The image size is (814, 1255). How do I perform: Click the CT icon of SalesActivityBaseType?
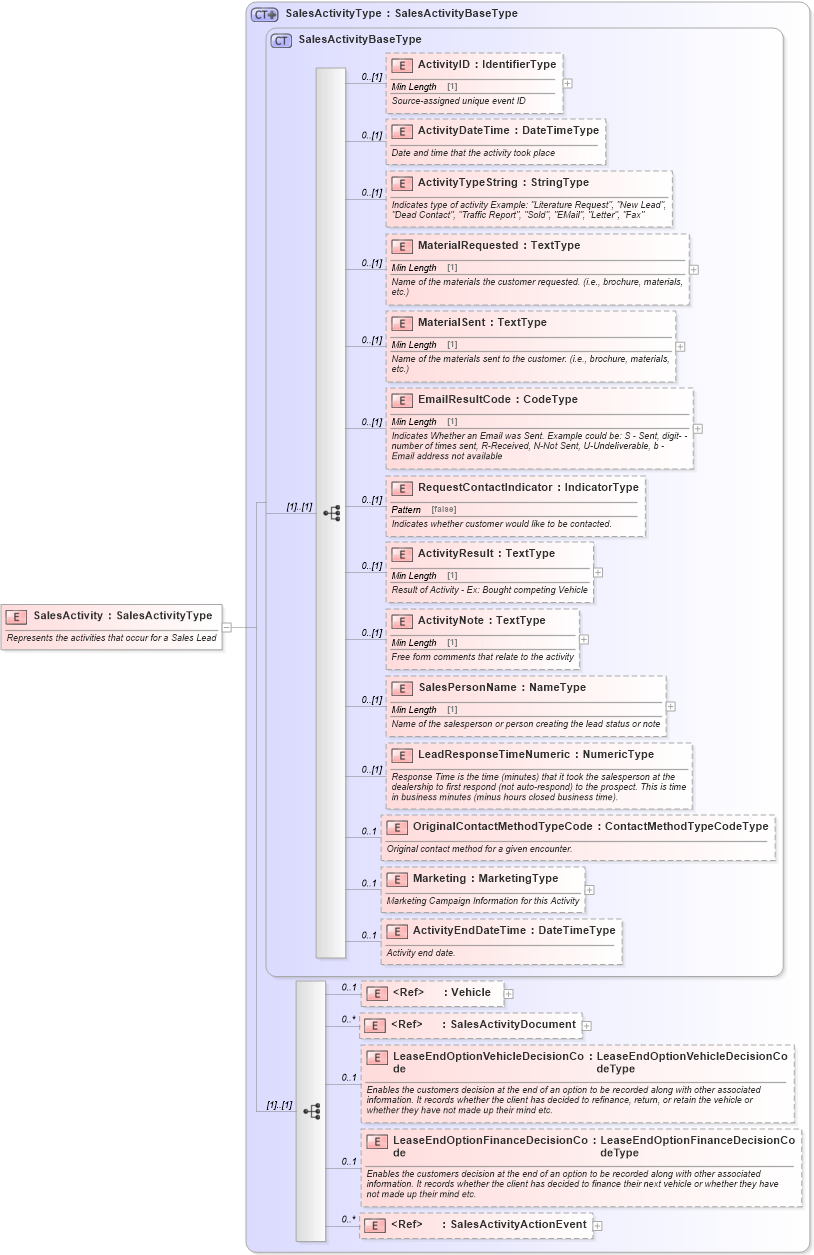coord(280,40)
